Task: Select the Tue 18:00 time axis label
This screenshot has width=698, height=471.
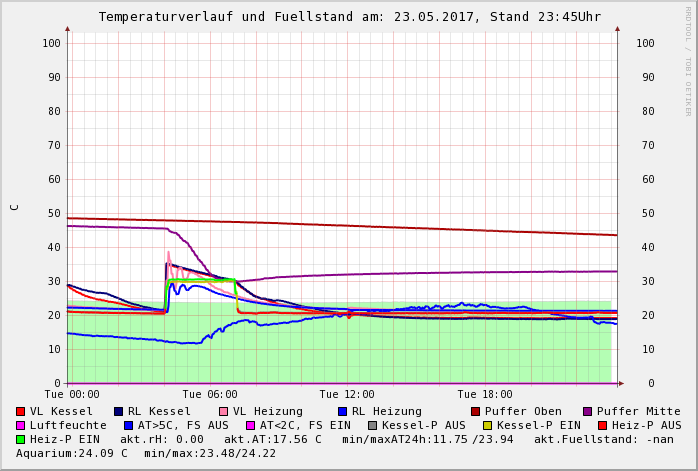Action: pyautogui.click(x=484, y=395)
